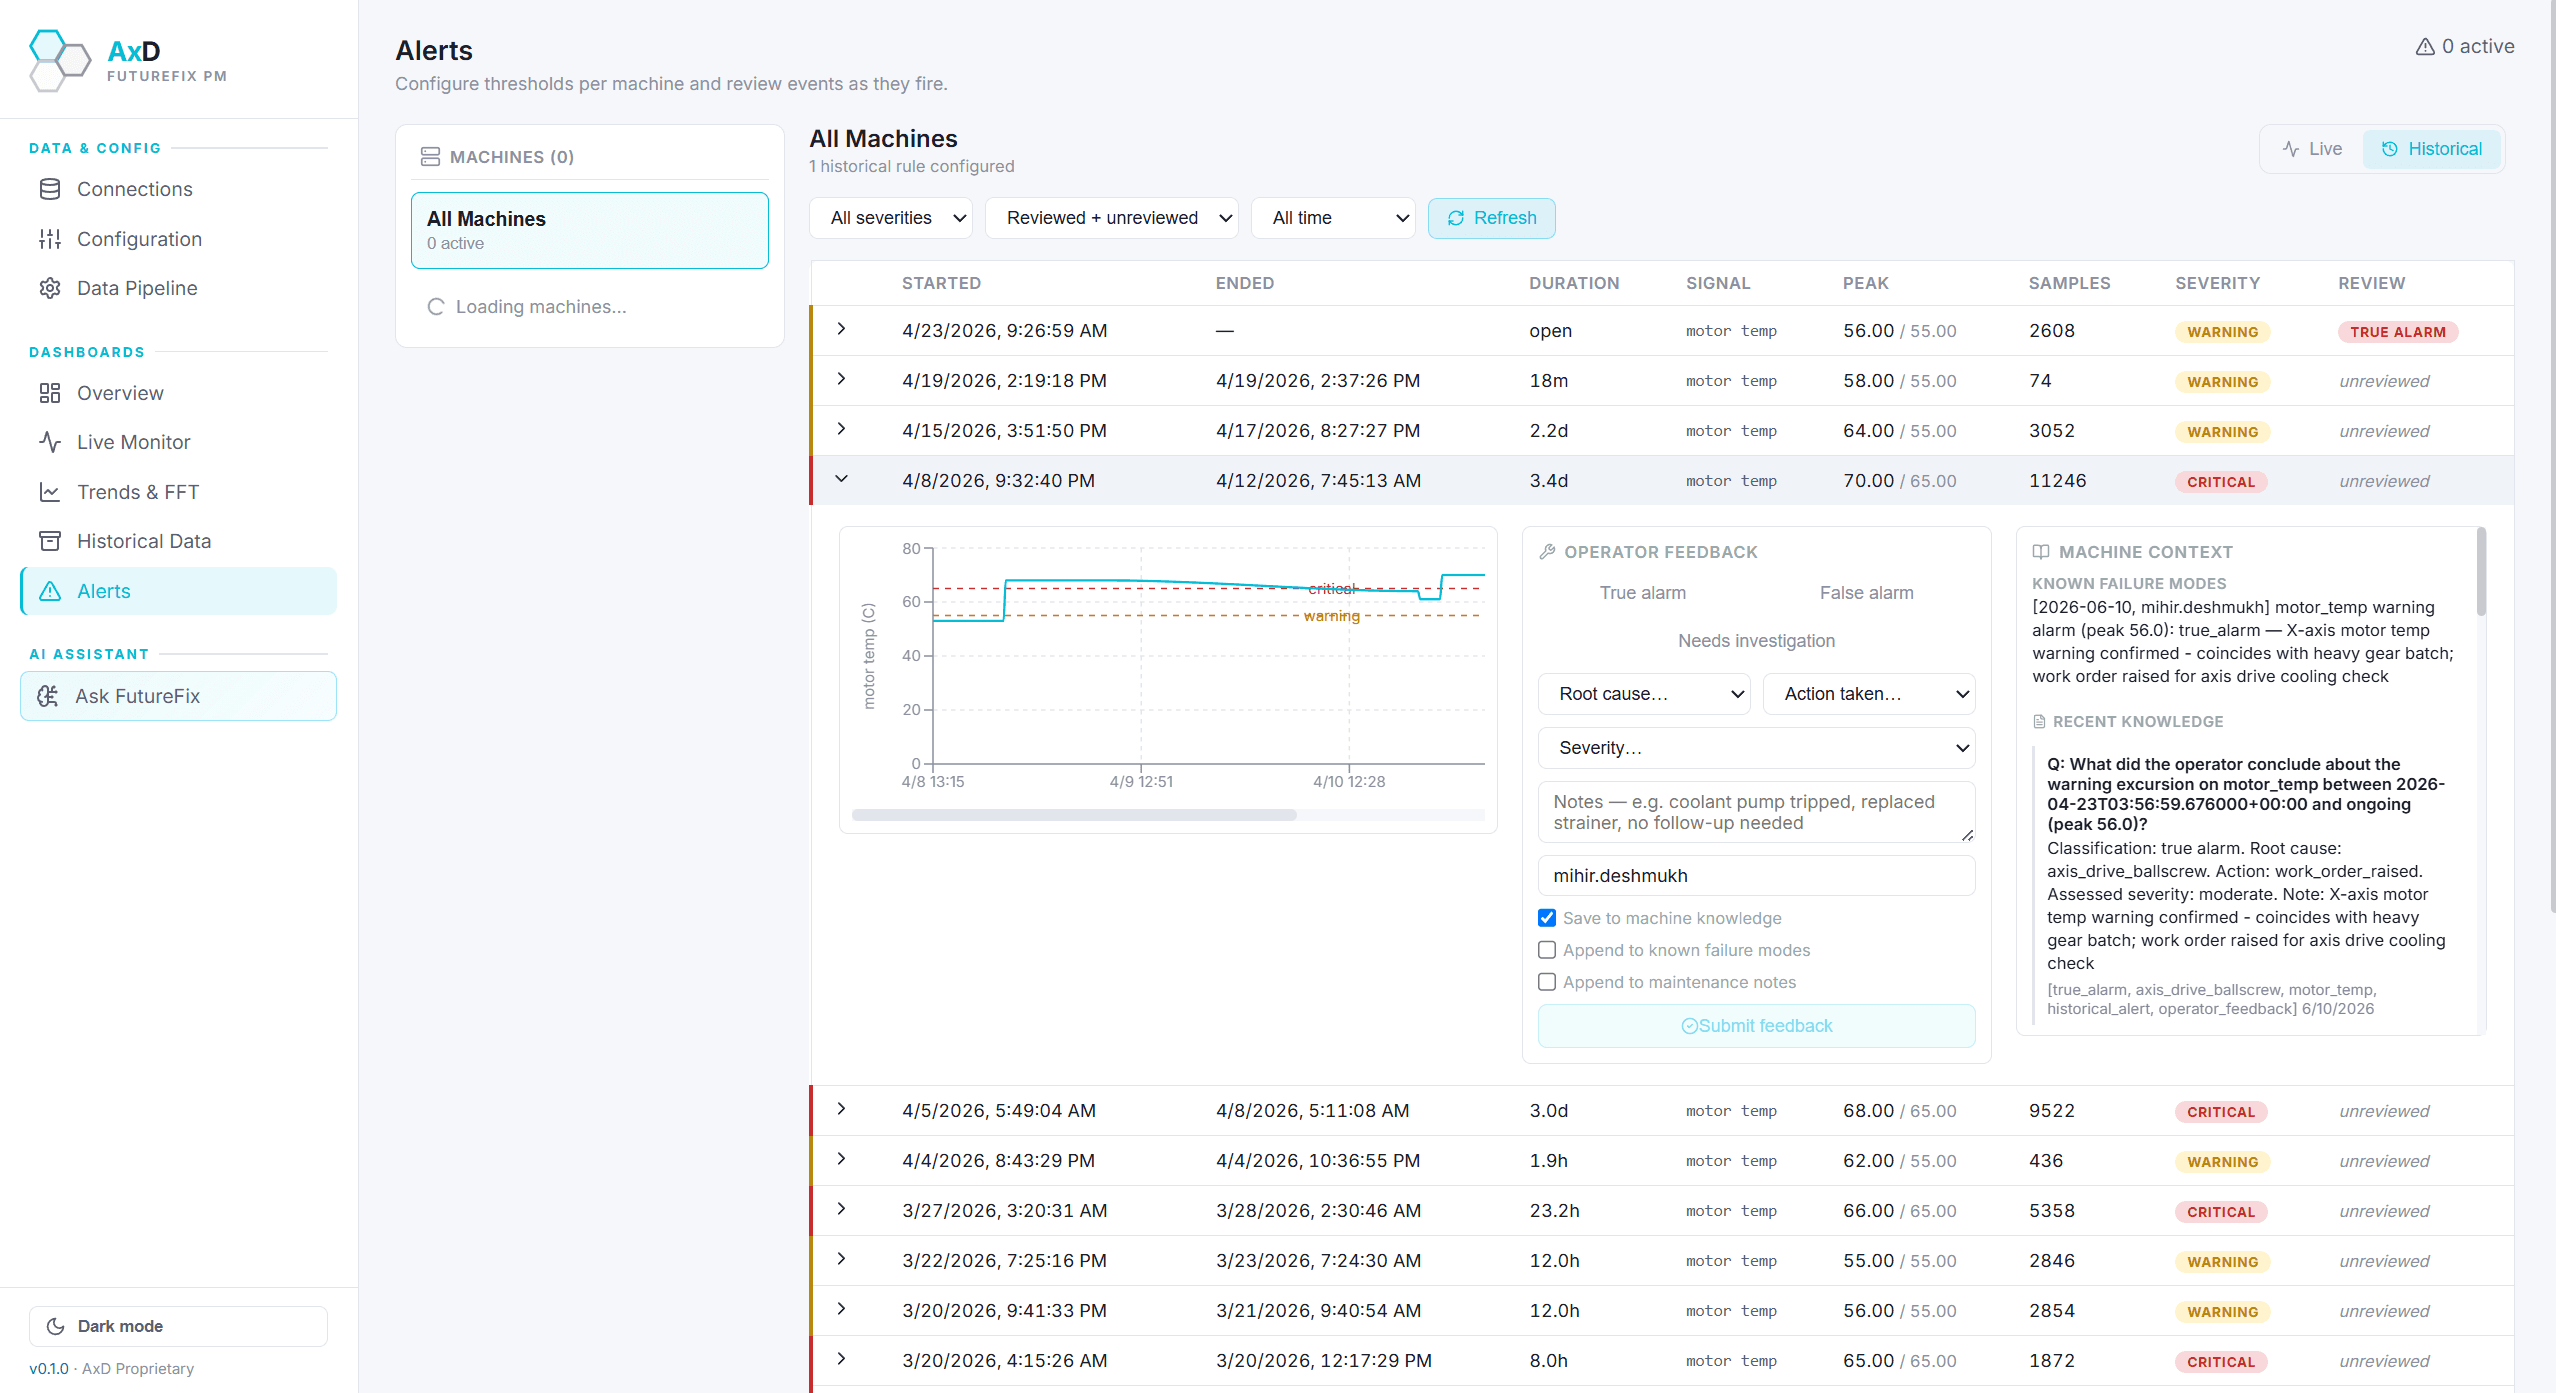Click the WARNING badge on 4/4/2026 row
This screenshot has width=2556, height=1393.
(x=2222, y=1162)
